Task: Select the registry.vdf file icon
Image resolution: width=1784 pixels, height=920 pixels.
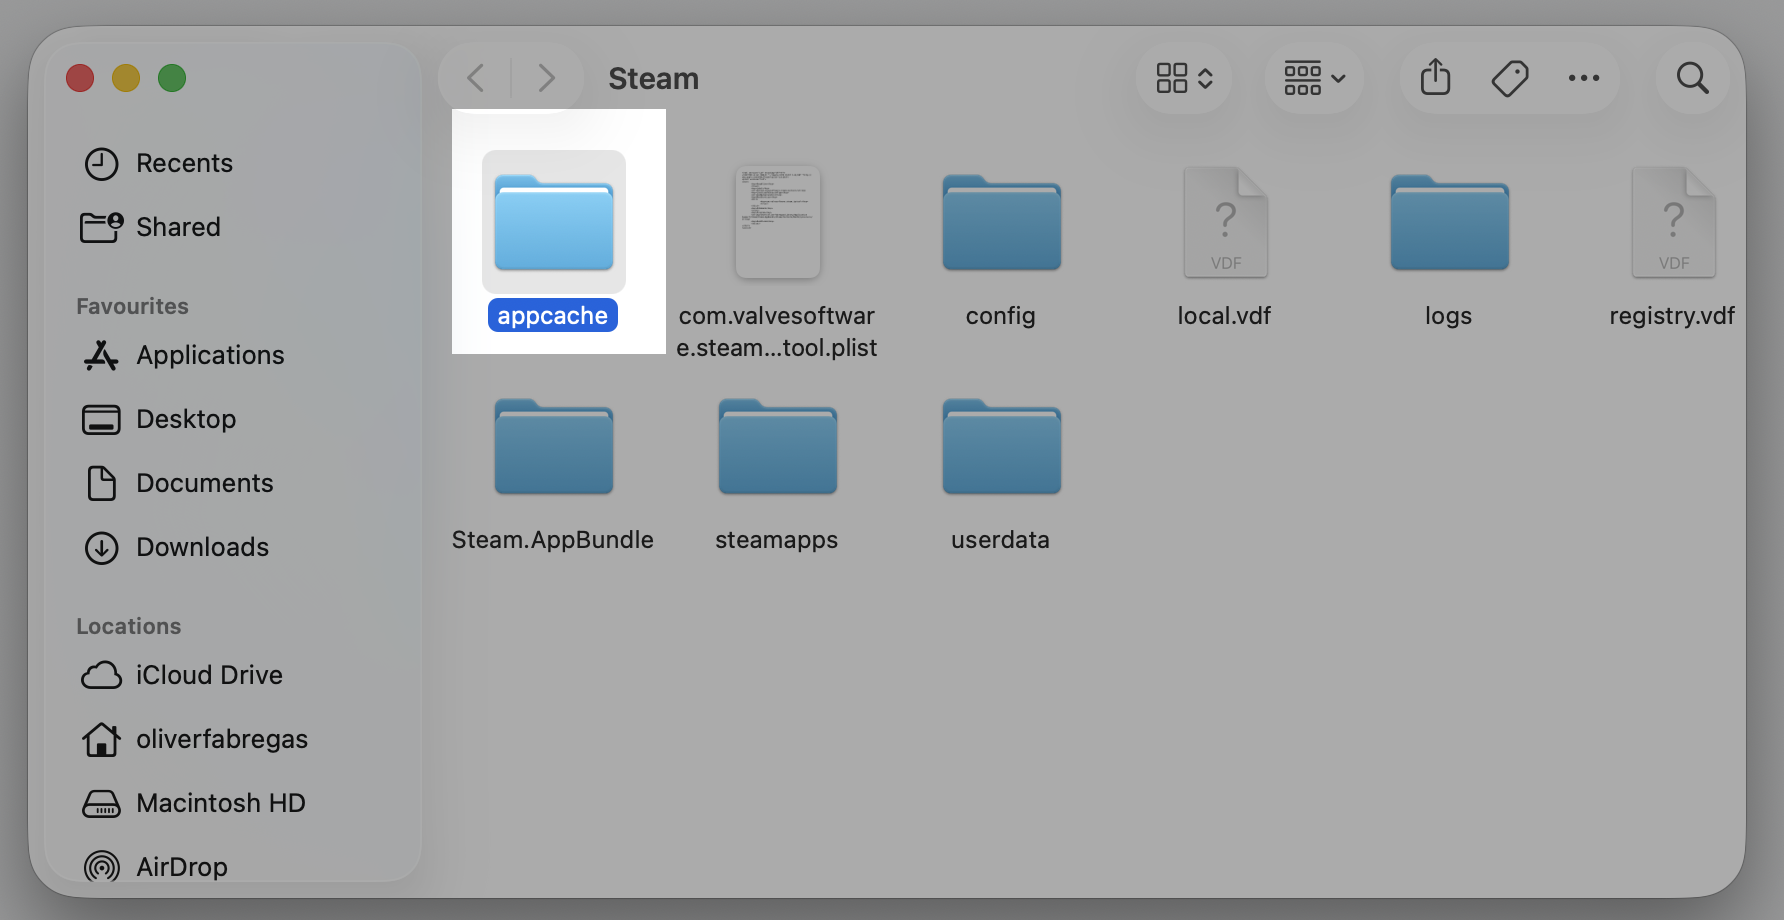Action: point(1673,222)
